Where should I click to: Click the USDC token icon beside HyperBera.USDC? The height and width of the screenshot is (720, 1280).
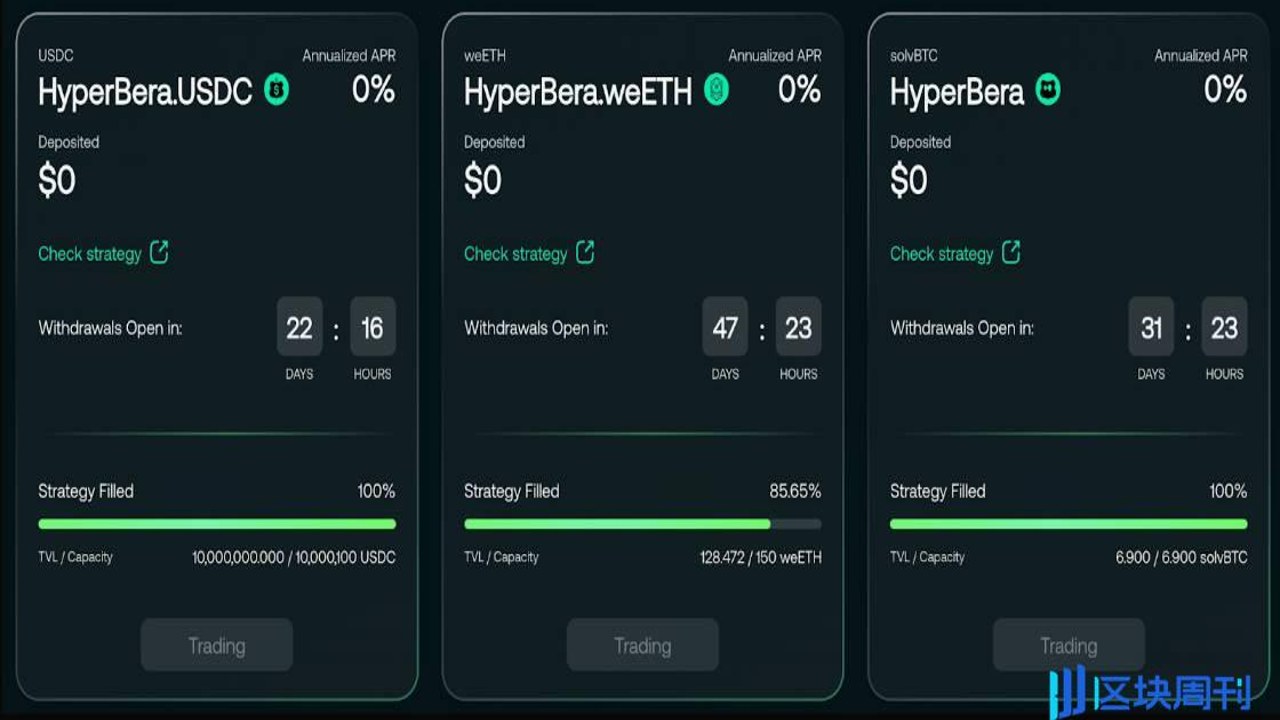click(277, 90)
